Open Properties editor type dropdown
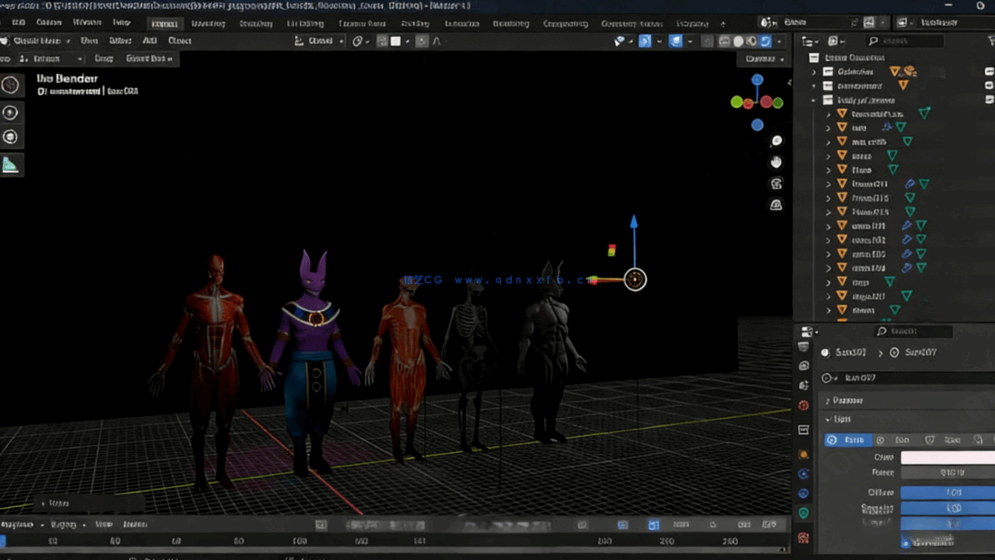Viewport: 995px width, 560px height. (x=809, y=331)
